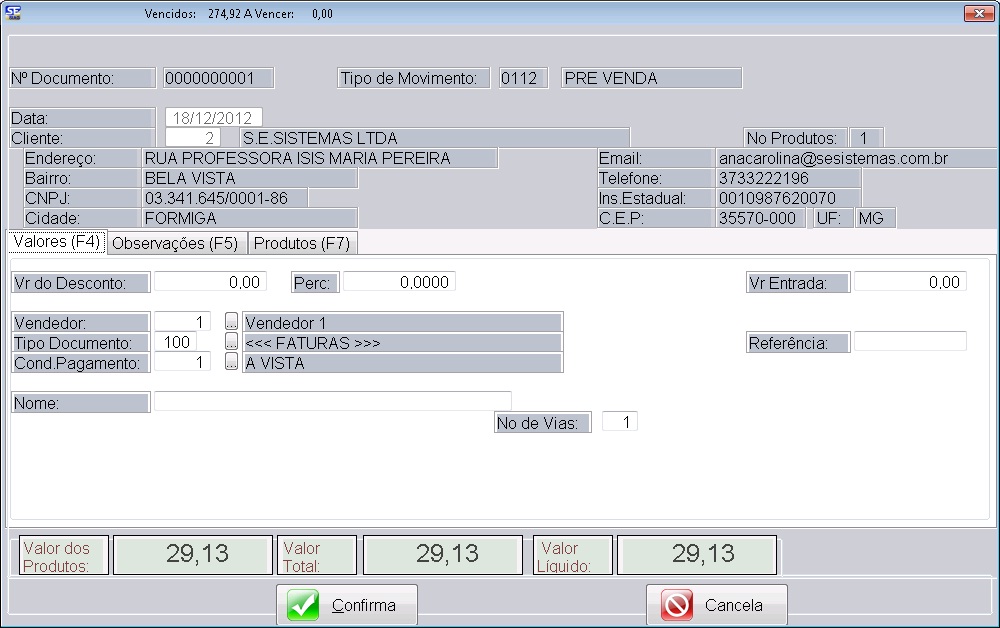Click the green checkmark Confirma button
The height and width of the screenshot is (628, 1000).
click(346, 605)
